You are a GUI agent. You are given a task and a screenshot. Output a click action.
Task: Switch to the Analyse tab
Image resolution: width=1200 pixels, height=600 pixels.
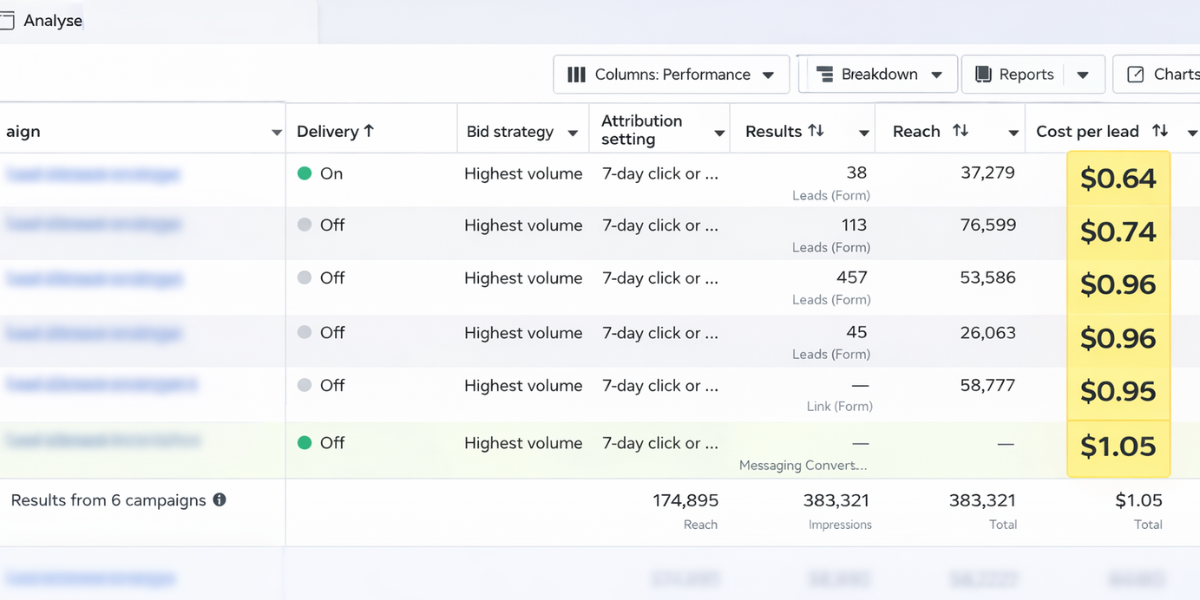[x=53, y=20]
